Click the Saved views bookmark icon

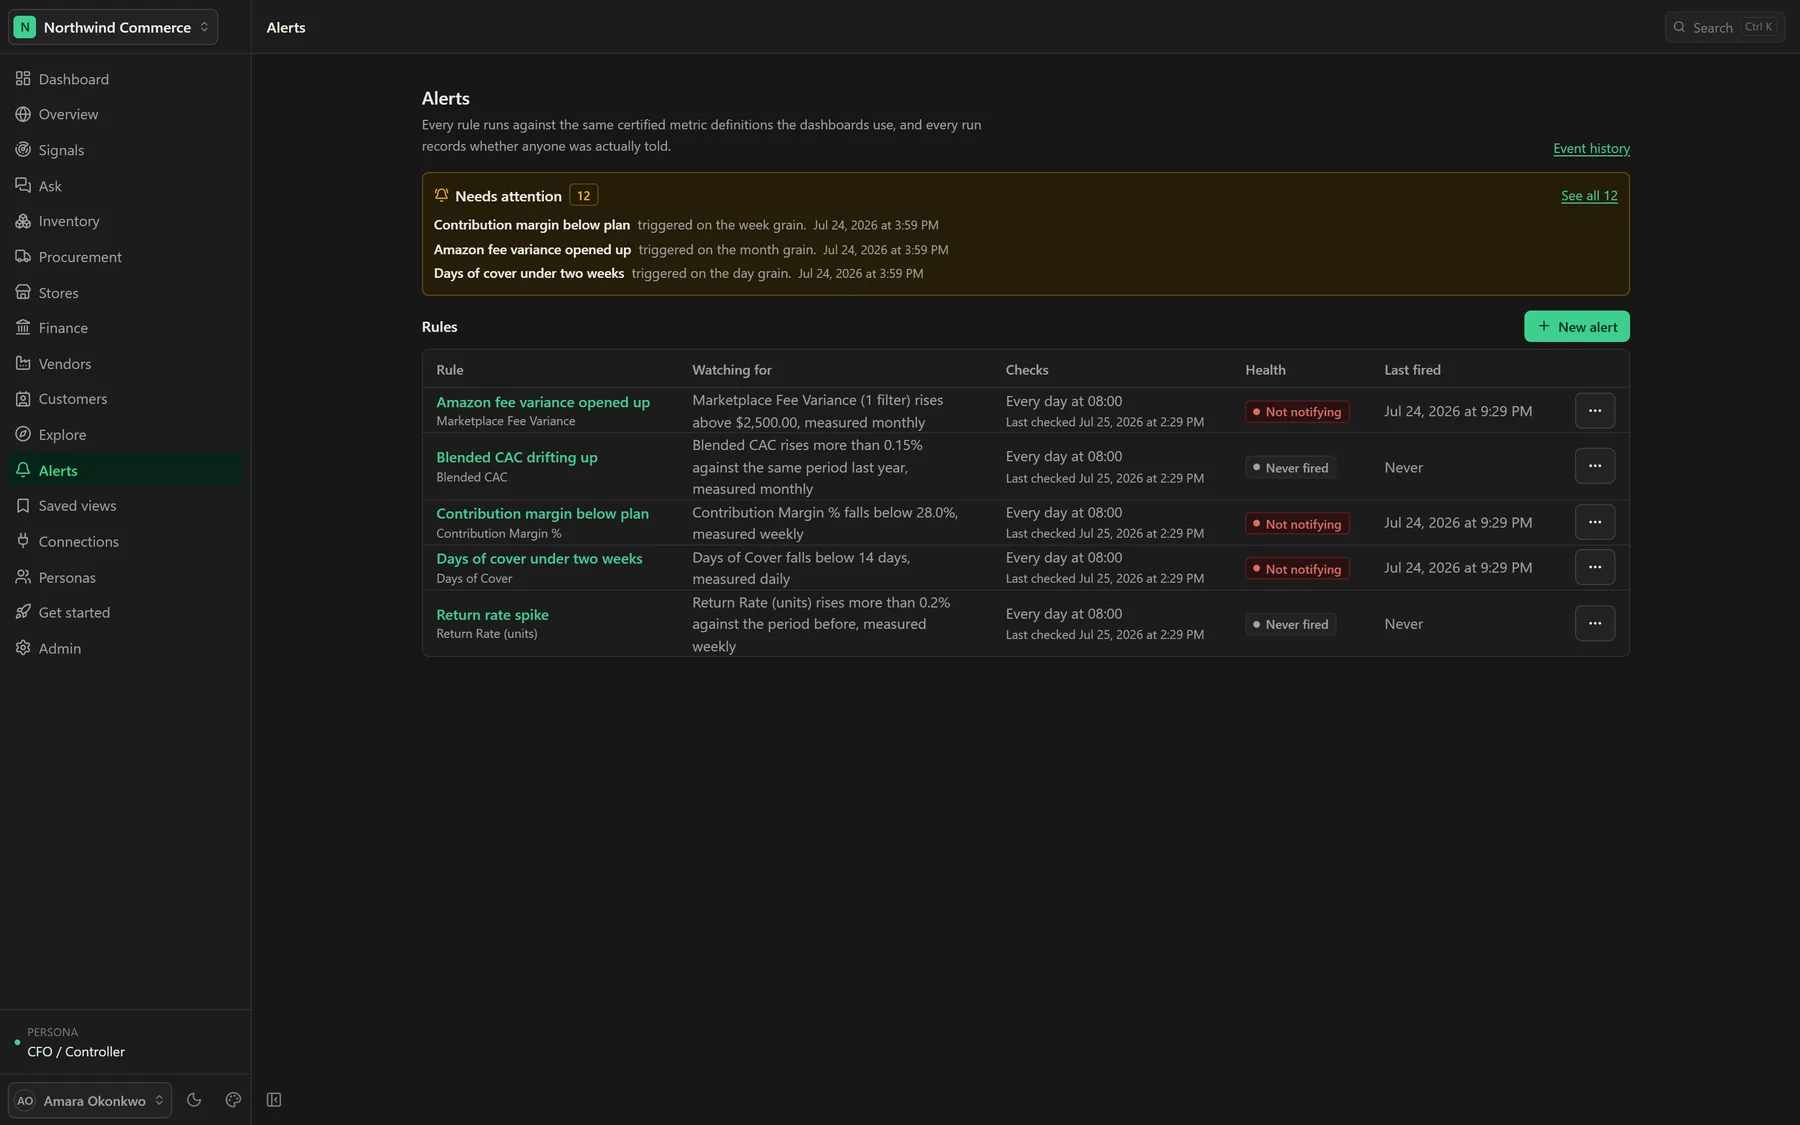click(23, 505)
